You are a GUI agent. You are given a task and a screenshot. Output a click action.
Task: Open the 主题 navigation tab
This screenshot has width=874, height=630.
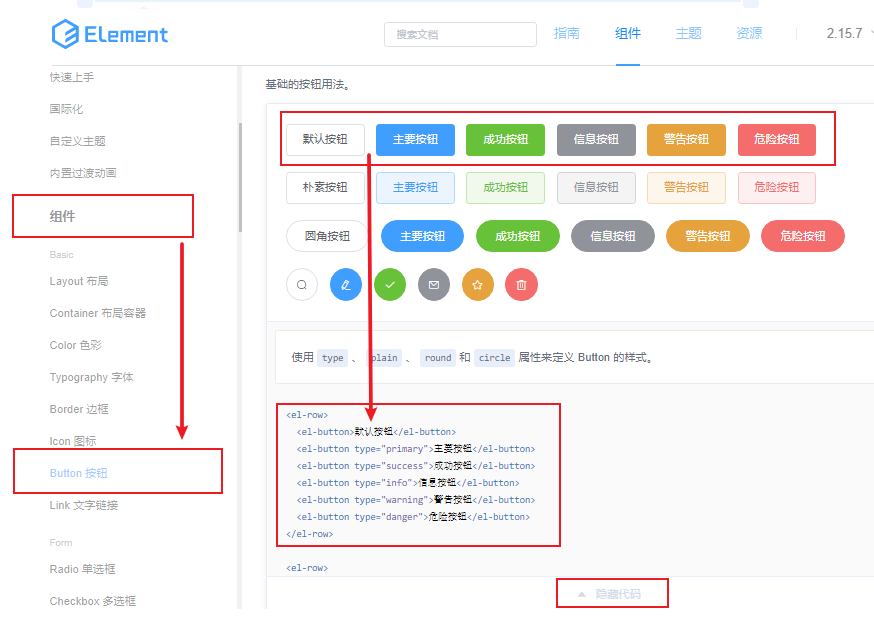(688, 33)
